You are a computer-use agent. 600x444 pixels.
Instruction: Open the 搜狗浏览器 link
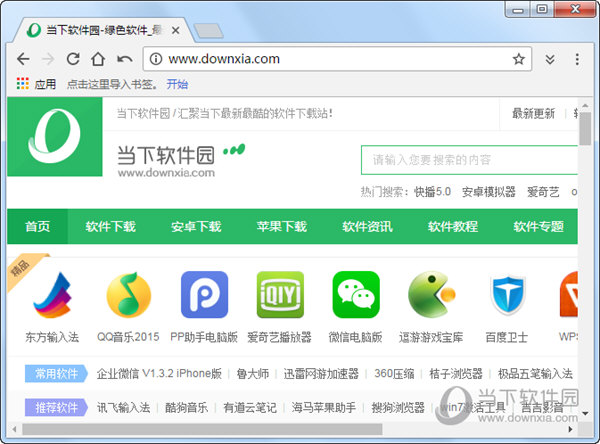(x=398, y=408)
